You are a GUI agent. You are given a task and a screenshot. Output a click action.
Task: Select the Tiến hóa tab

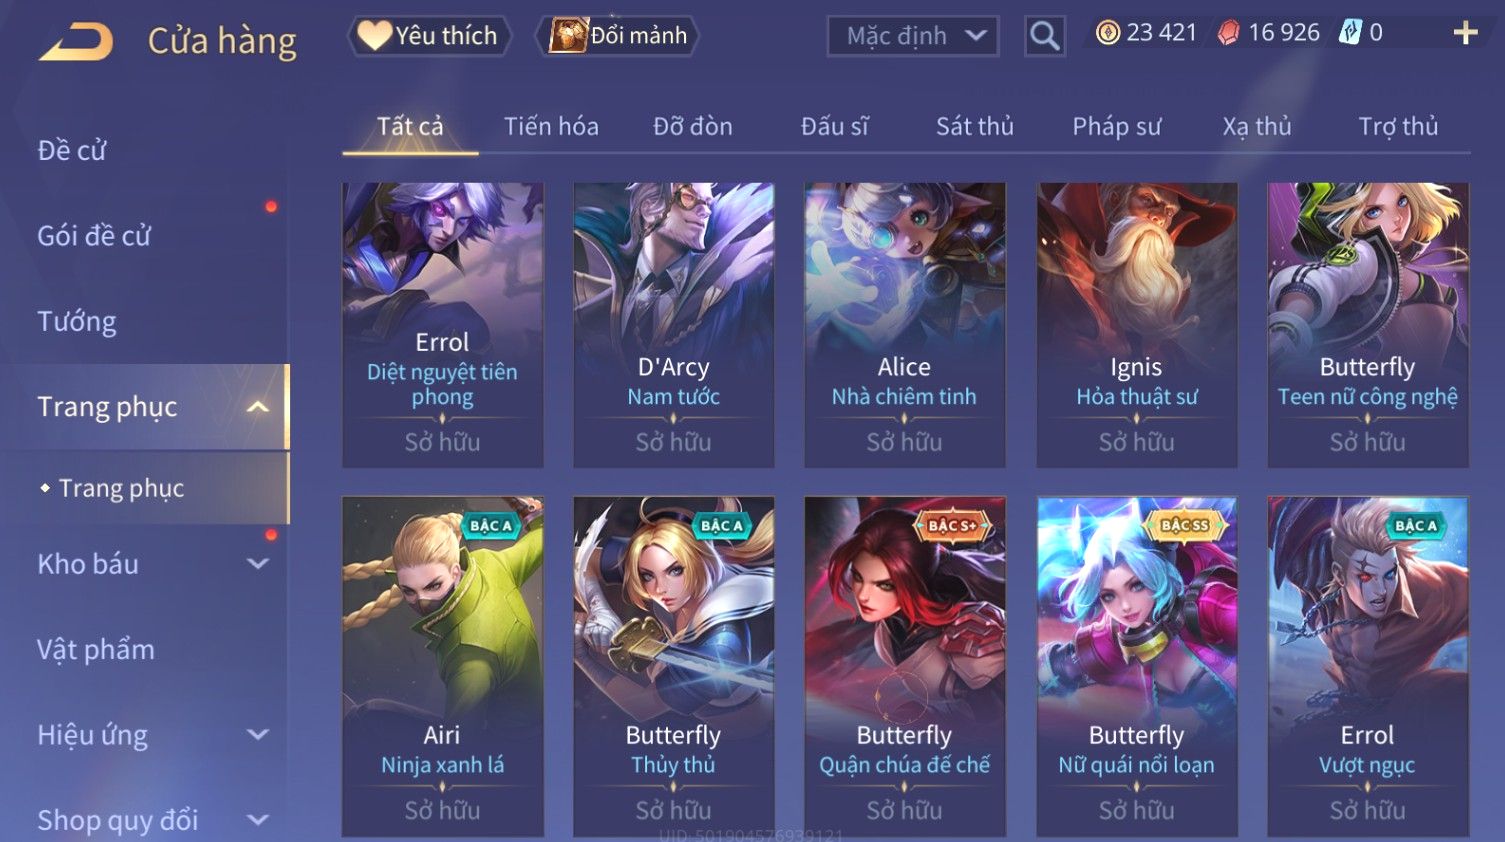tap(551, 126)
